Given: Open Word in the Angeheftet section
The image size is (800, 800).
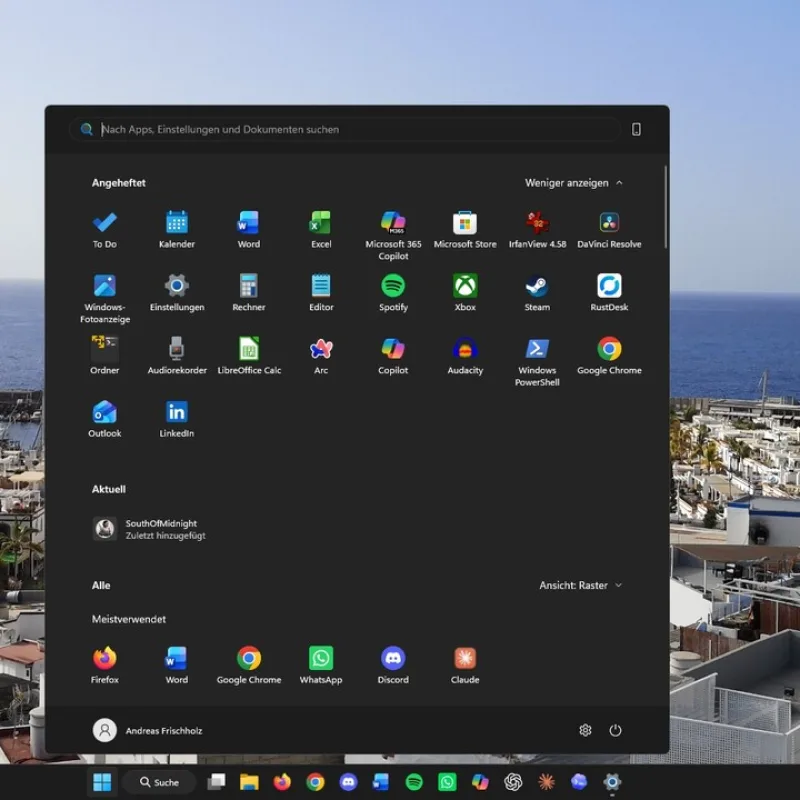Looking at the screenshot, I should pos(248,230).
